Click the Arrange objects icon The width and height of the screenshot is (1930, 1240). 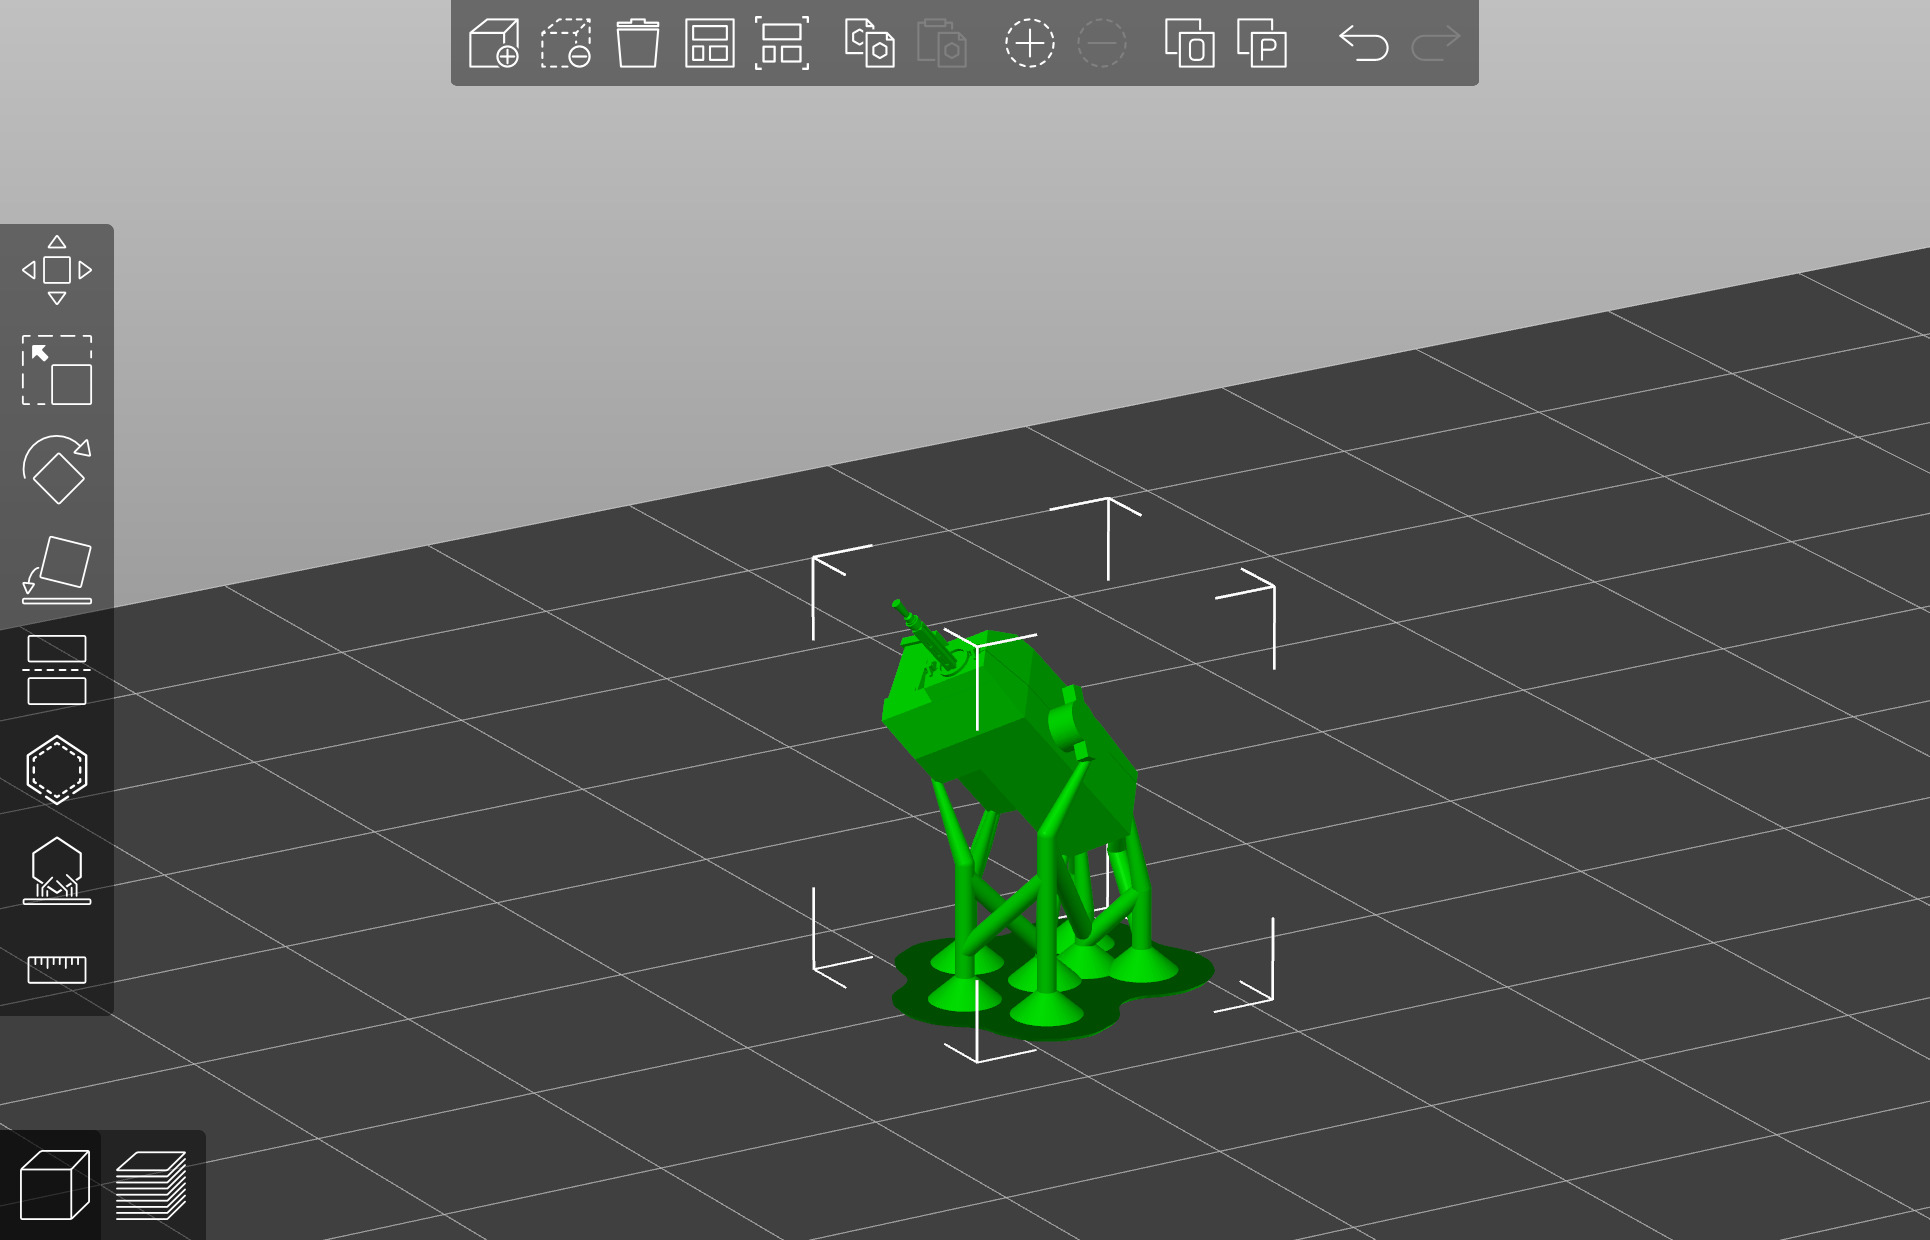(710, 43)
